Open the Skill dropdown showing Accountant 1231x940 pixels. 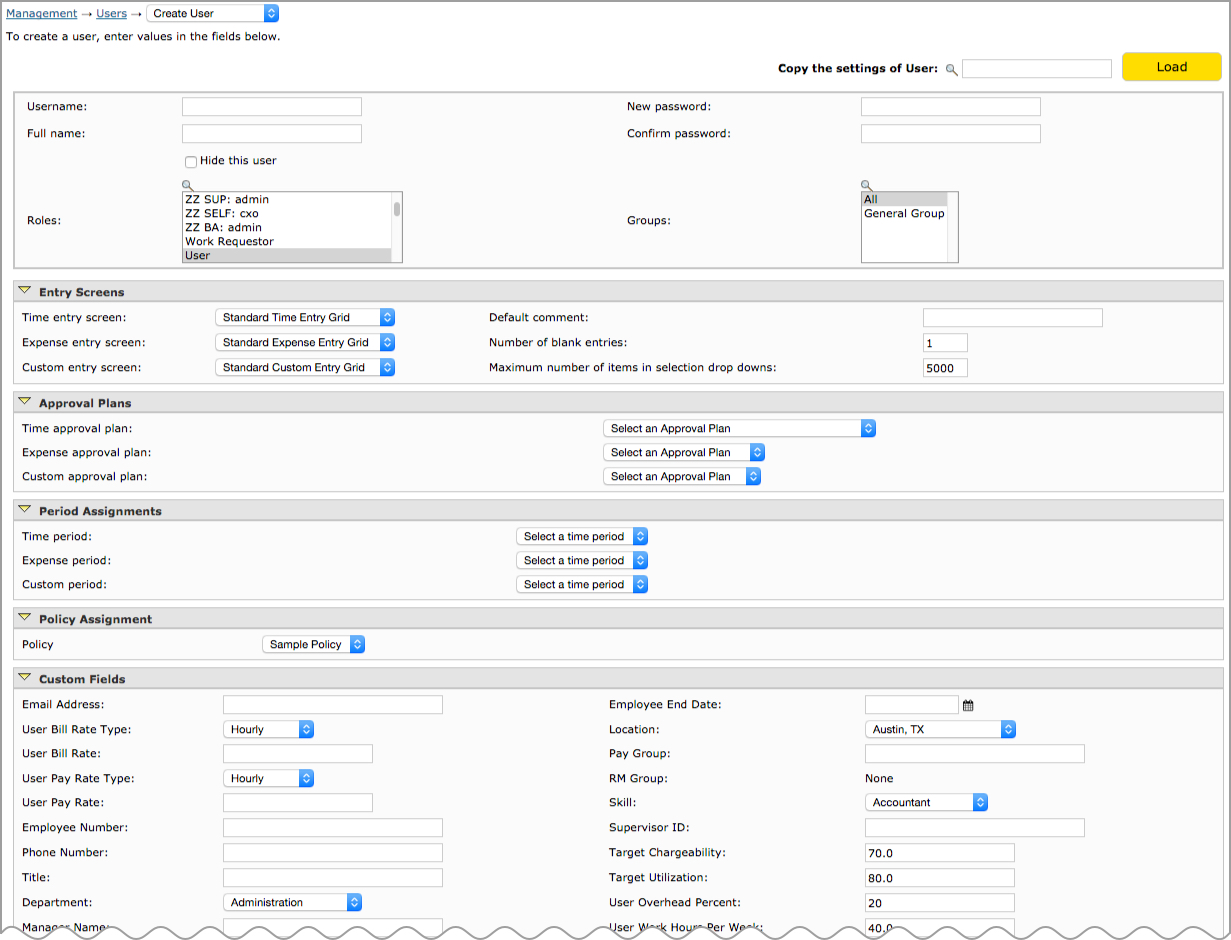click(927, 802)
